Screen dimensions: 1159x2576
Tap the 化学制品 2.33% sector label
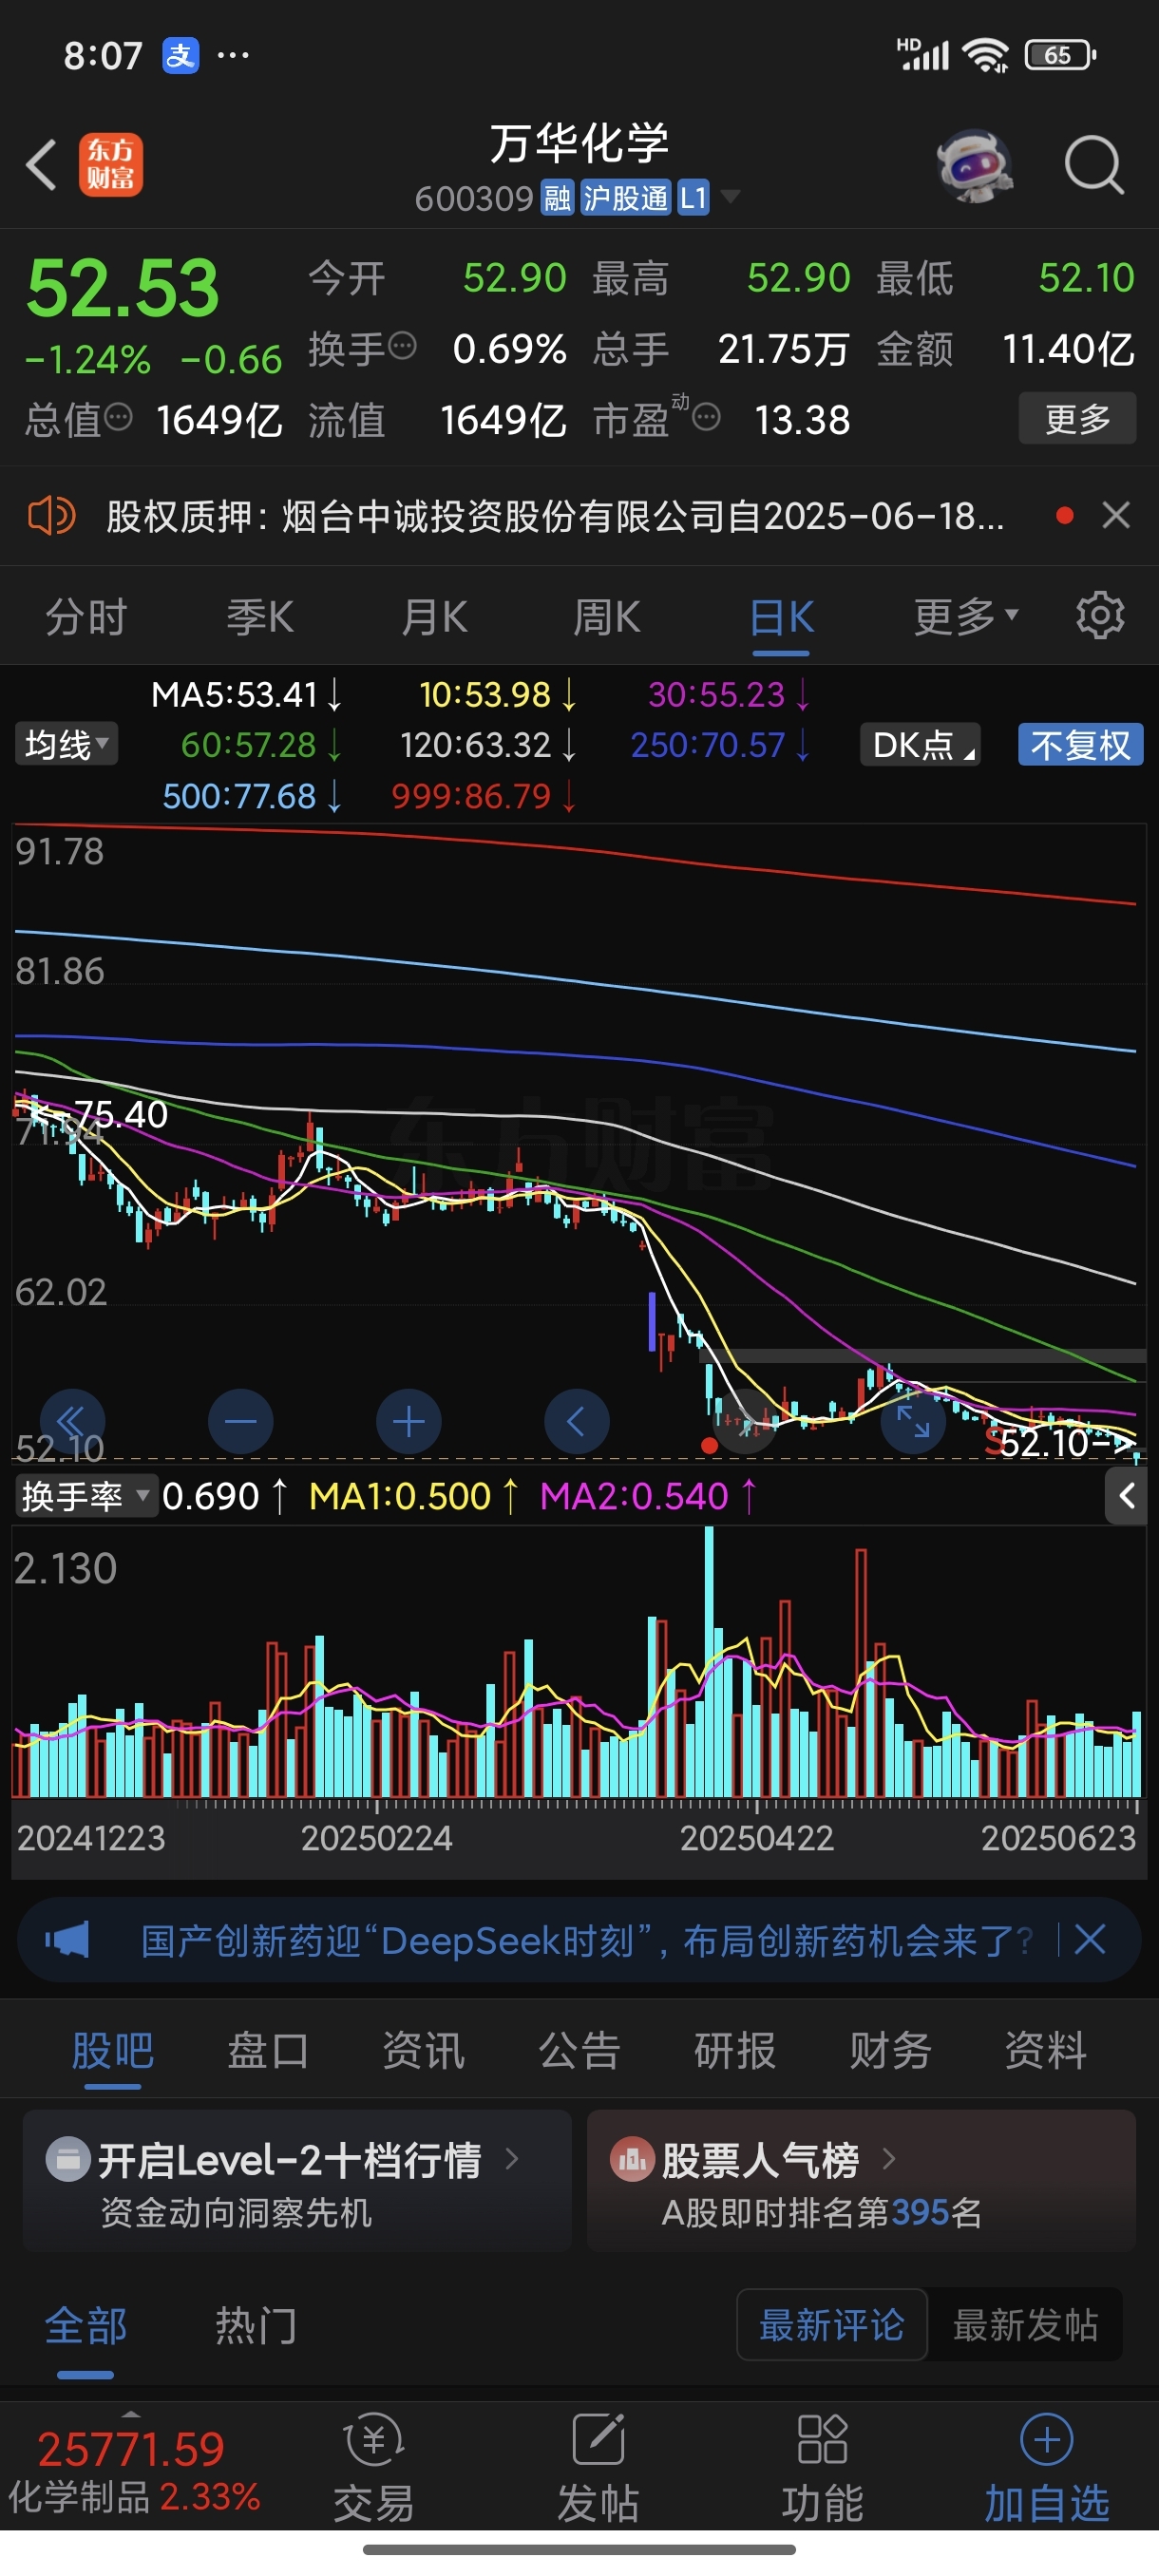click(134, 2497)
